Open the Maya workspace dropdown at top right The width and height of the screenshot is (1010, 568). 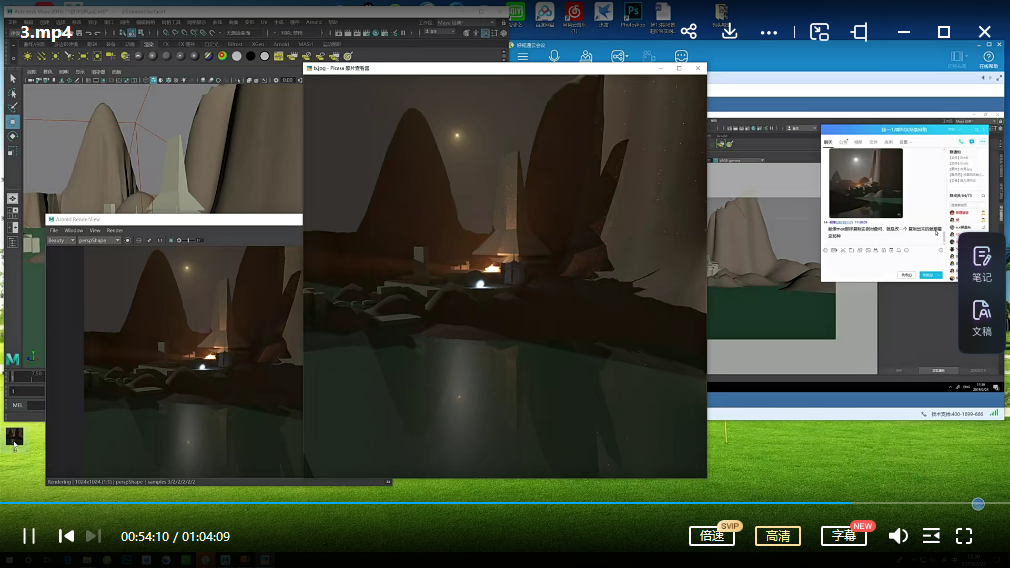[x=465, y=23]
